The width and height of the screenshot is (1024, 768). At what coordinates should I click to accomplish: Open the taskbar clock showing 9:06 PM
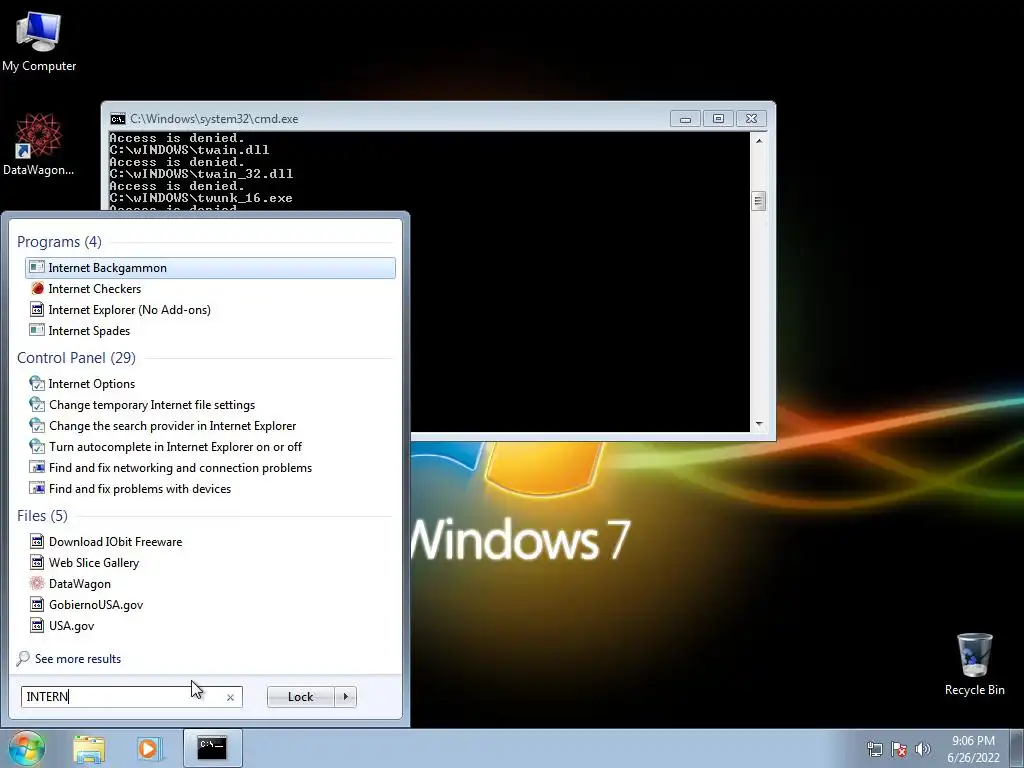click(x=973, y=749)
